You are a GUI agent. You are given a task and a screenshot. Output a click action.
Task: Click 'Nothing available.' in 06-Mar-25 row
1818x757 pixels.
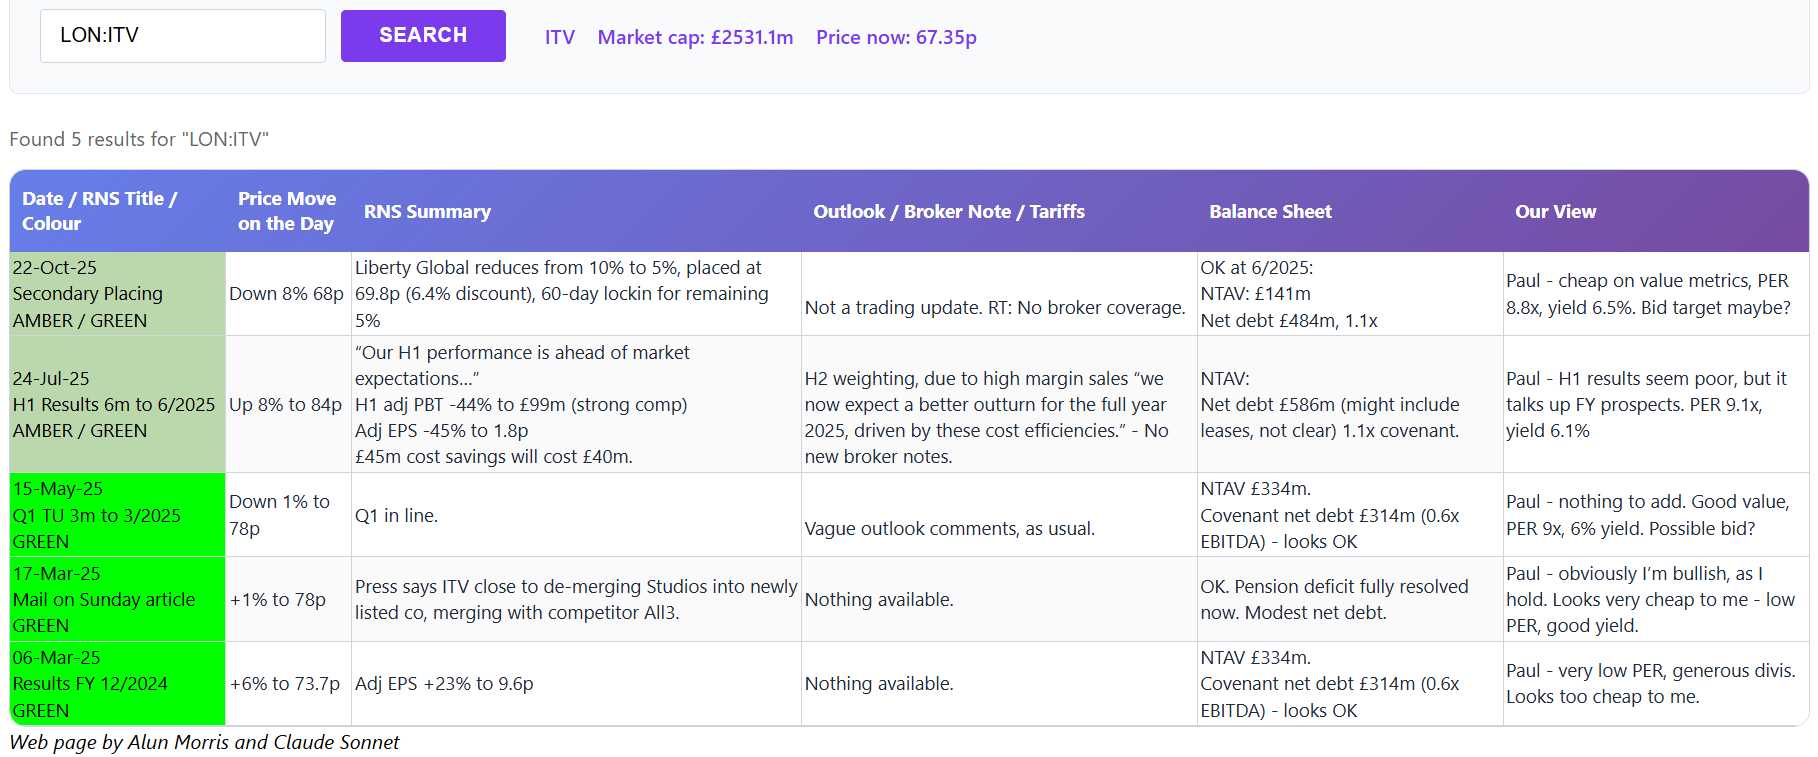999,684
